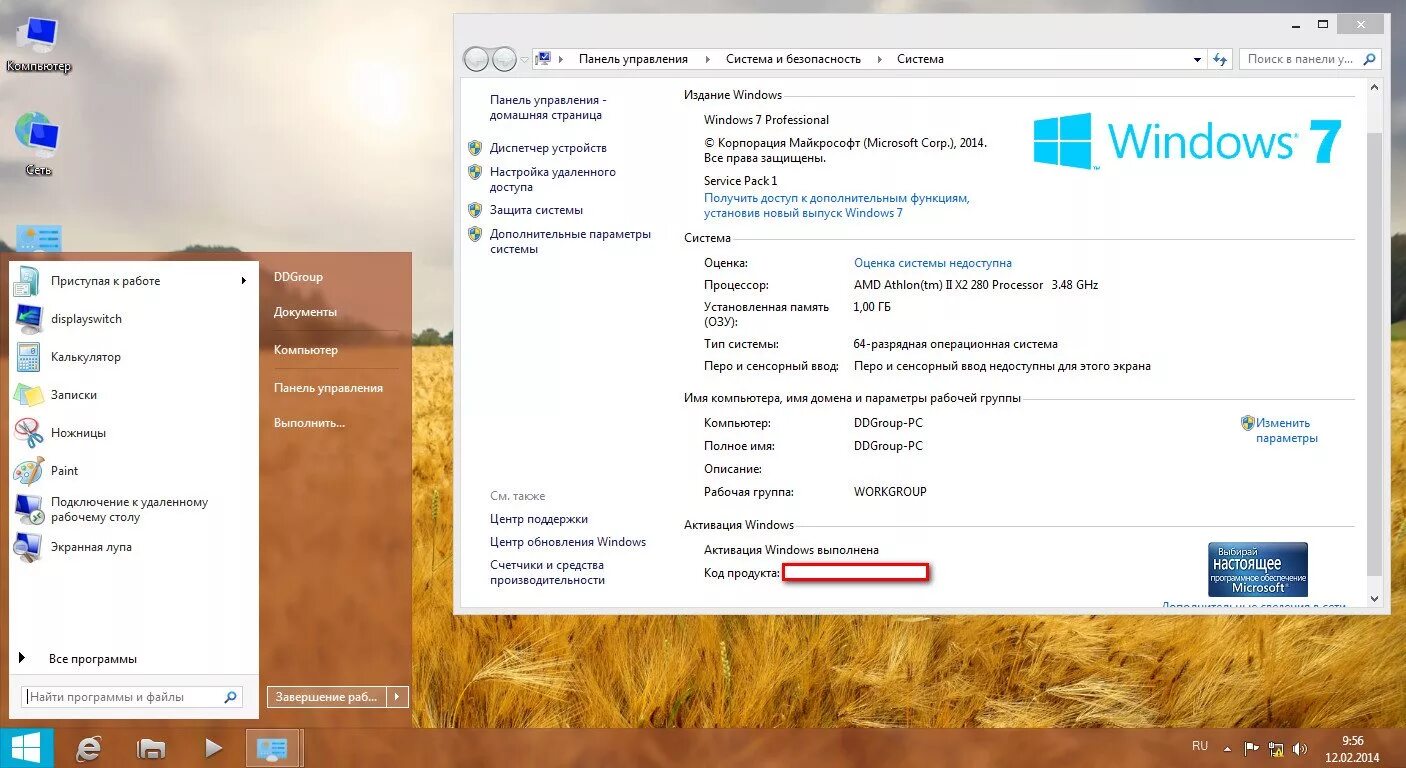Open Настройка удаленного доступа link
This screenshot has width=1406, height=768.
(553, 179)
